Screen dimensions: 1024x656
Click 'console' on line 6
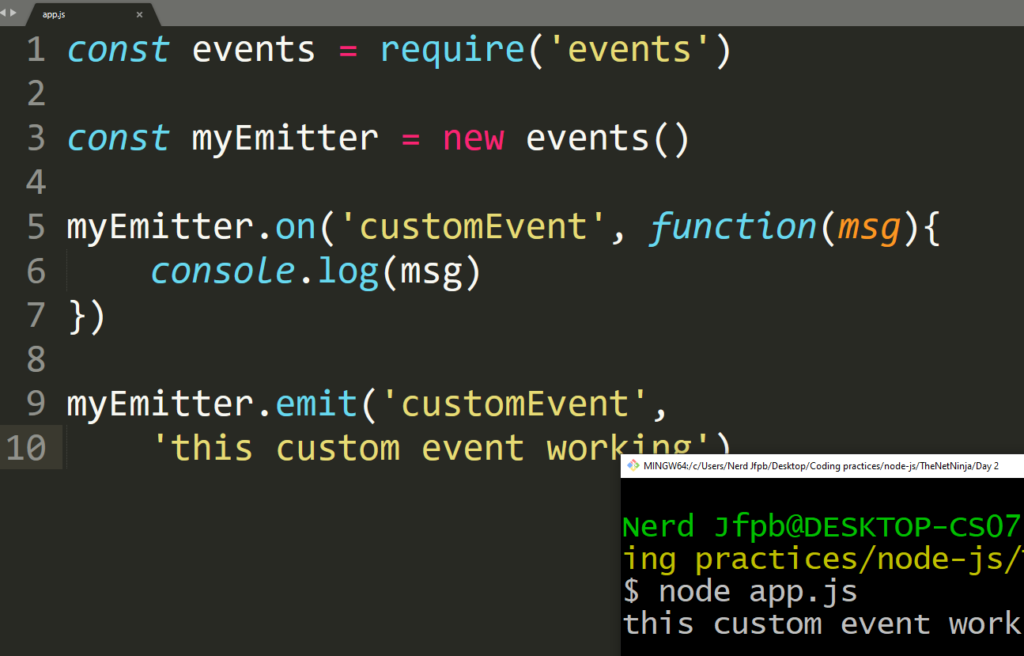point(223,271)
